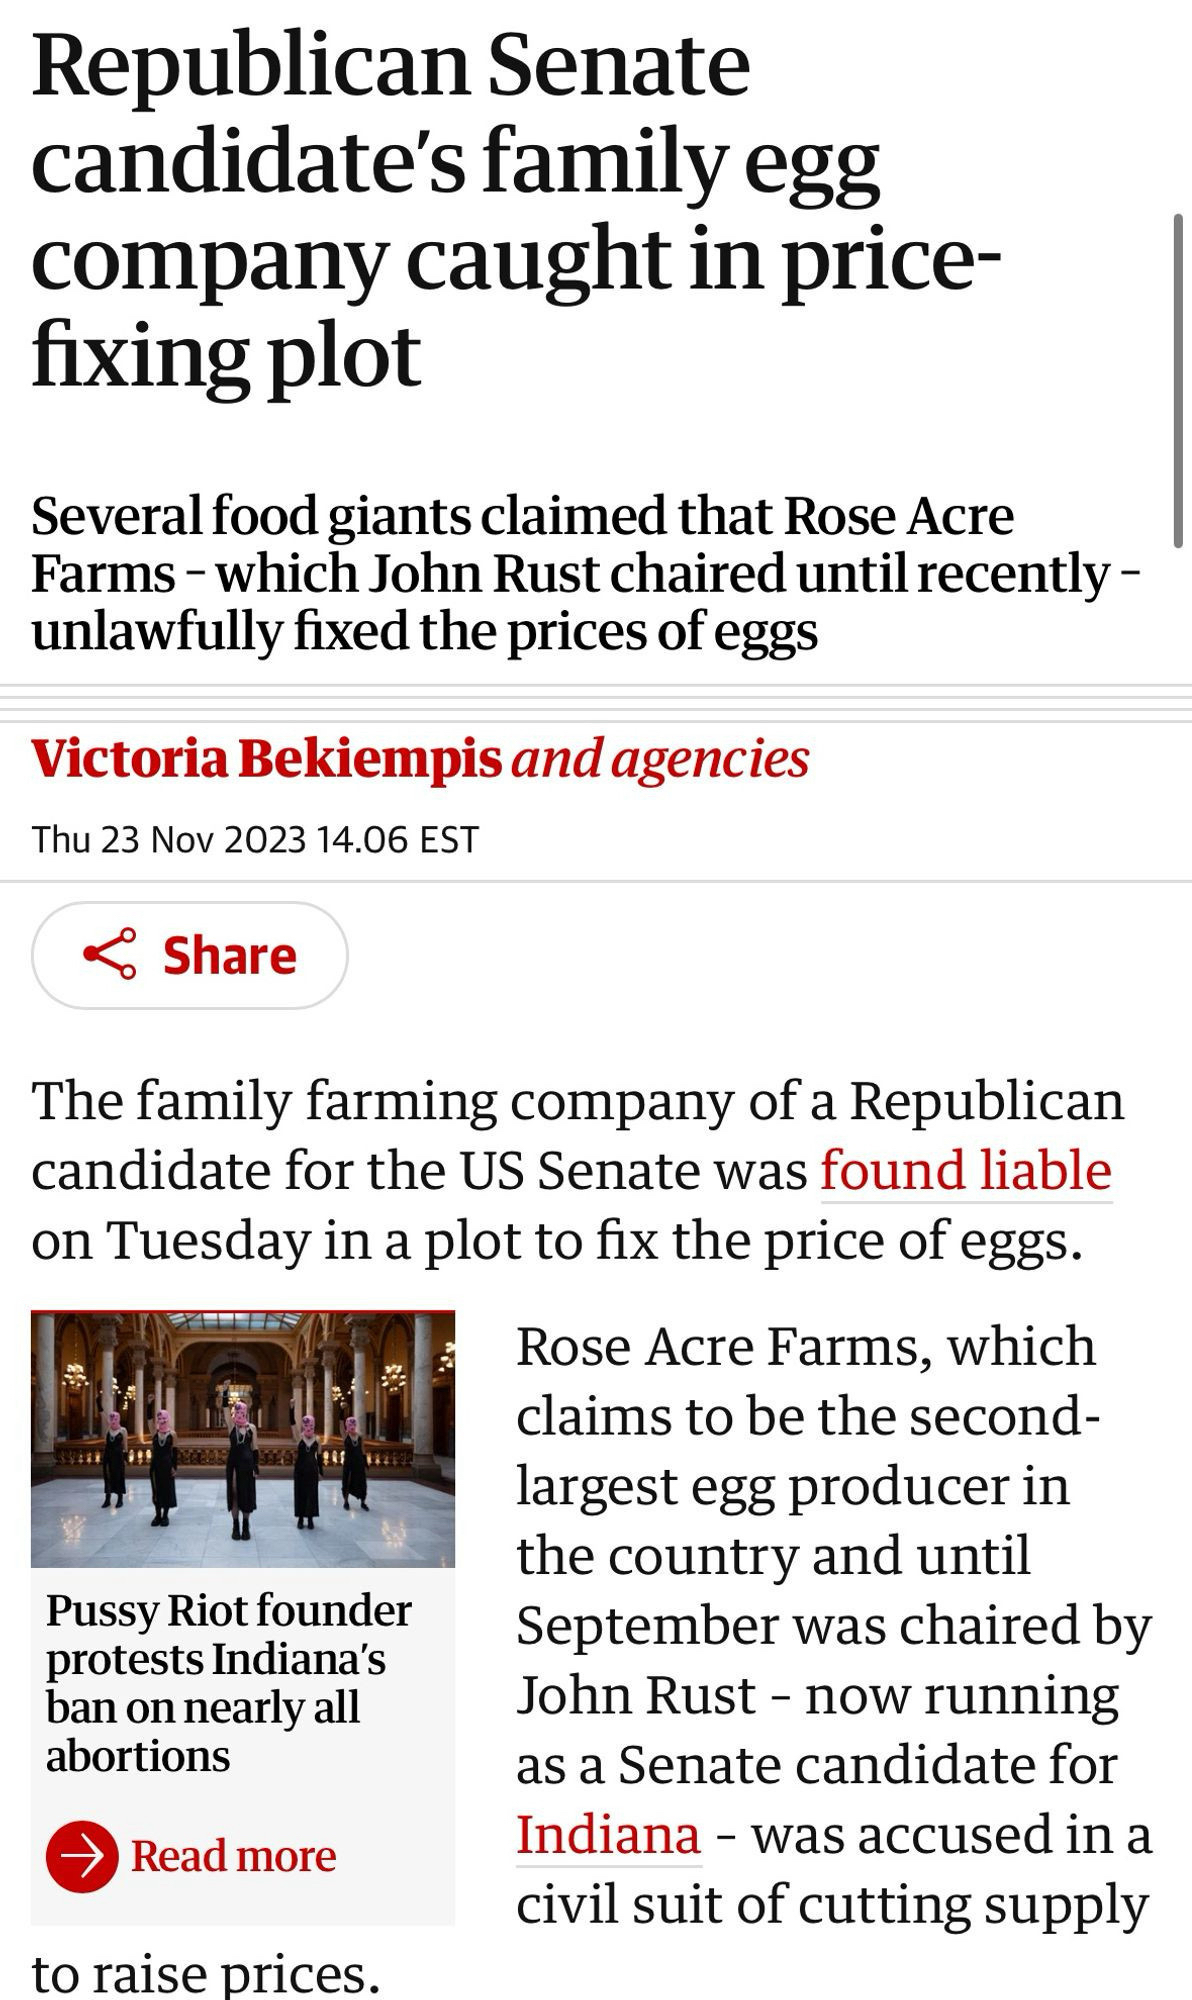This screenshot has height=2000, width=1192.
Task: Tap the Pussy Riot protest photo thumbnail
Action: [x=243, y=1439]
